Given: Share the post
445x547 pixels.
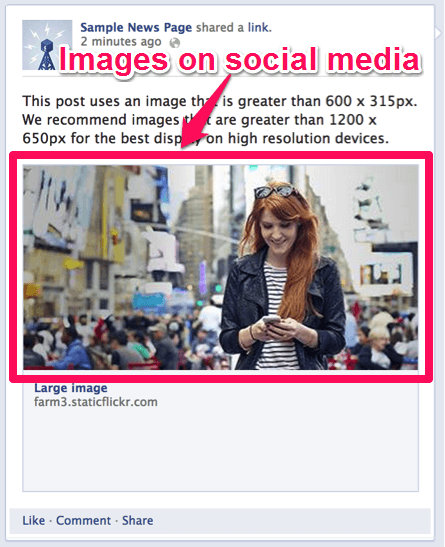Looking at the screenshot, I should 137,520.
